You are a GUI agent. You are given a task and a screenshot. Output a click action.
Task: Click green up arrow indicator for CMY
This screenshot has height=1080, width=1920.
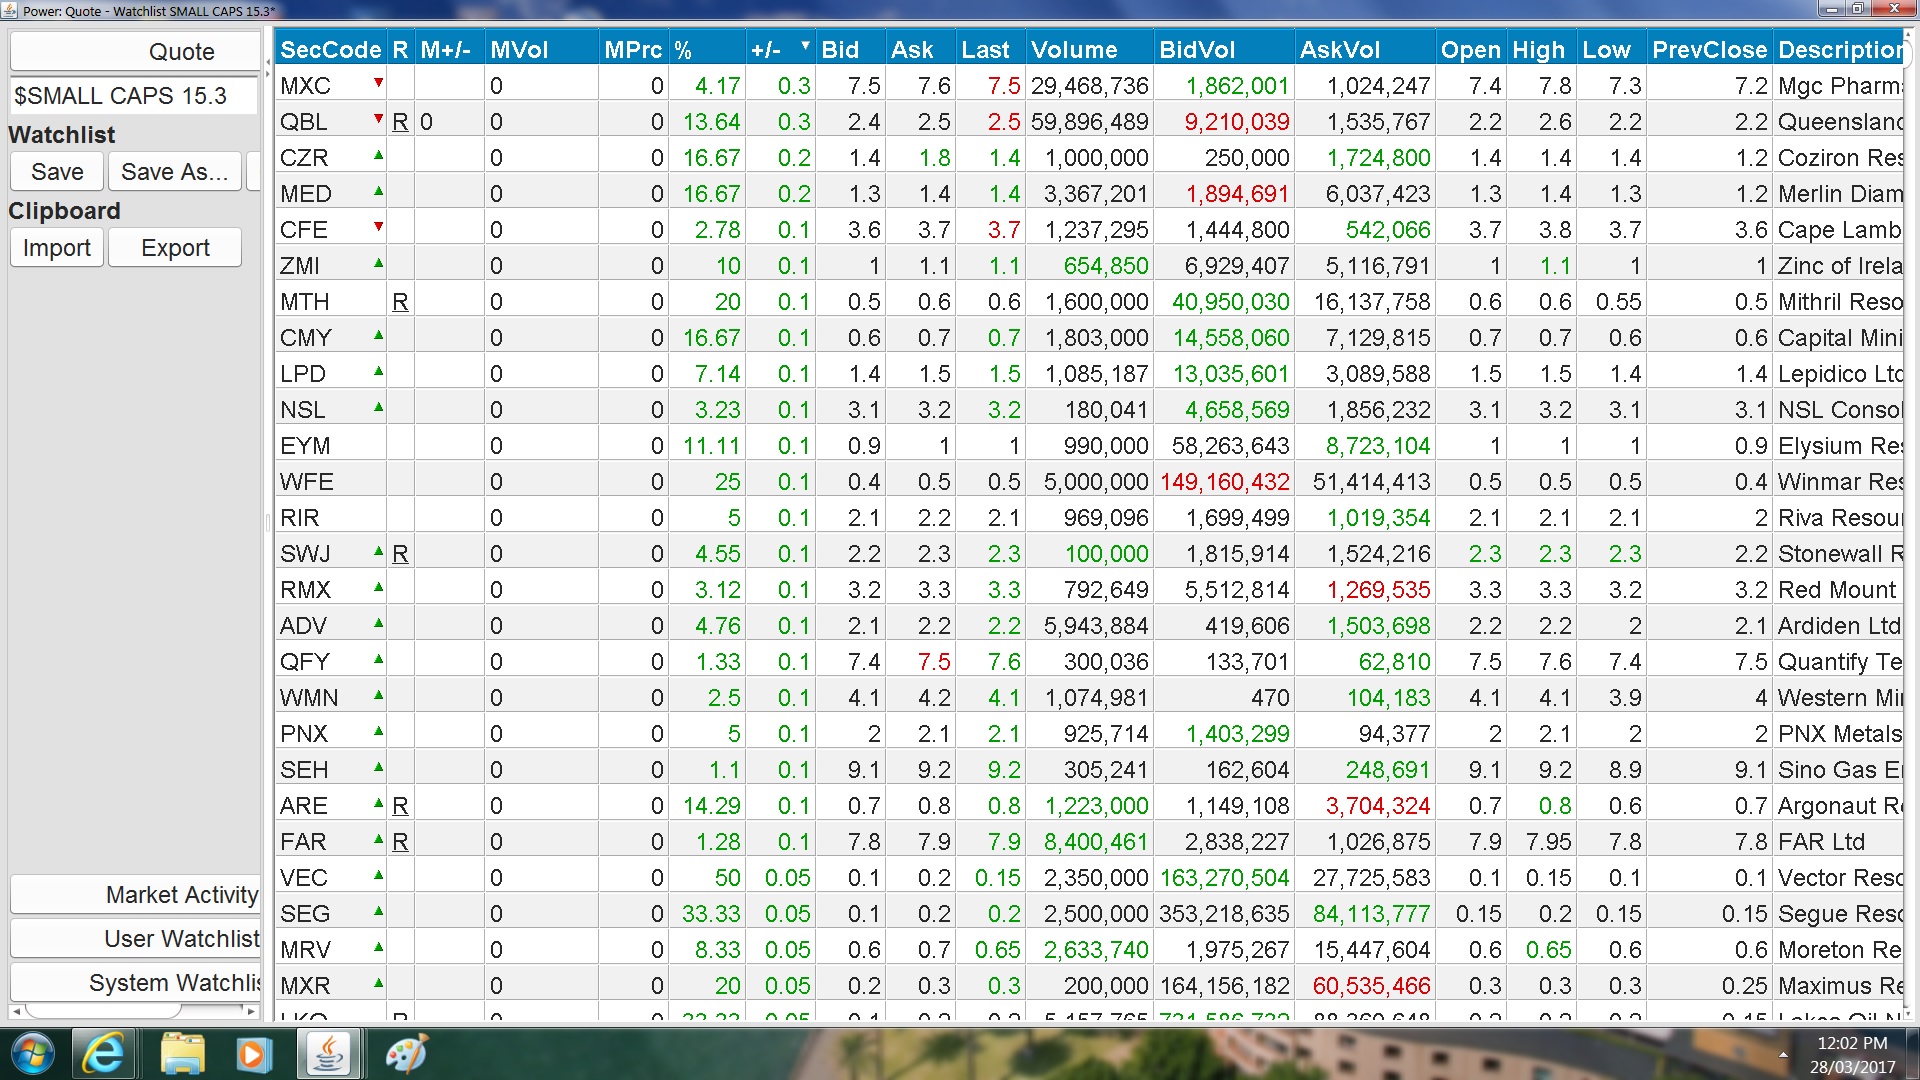pyautogui.click(x=378, y=335)
